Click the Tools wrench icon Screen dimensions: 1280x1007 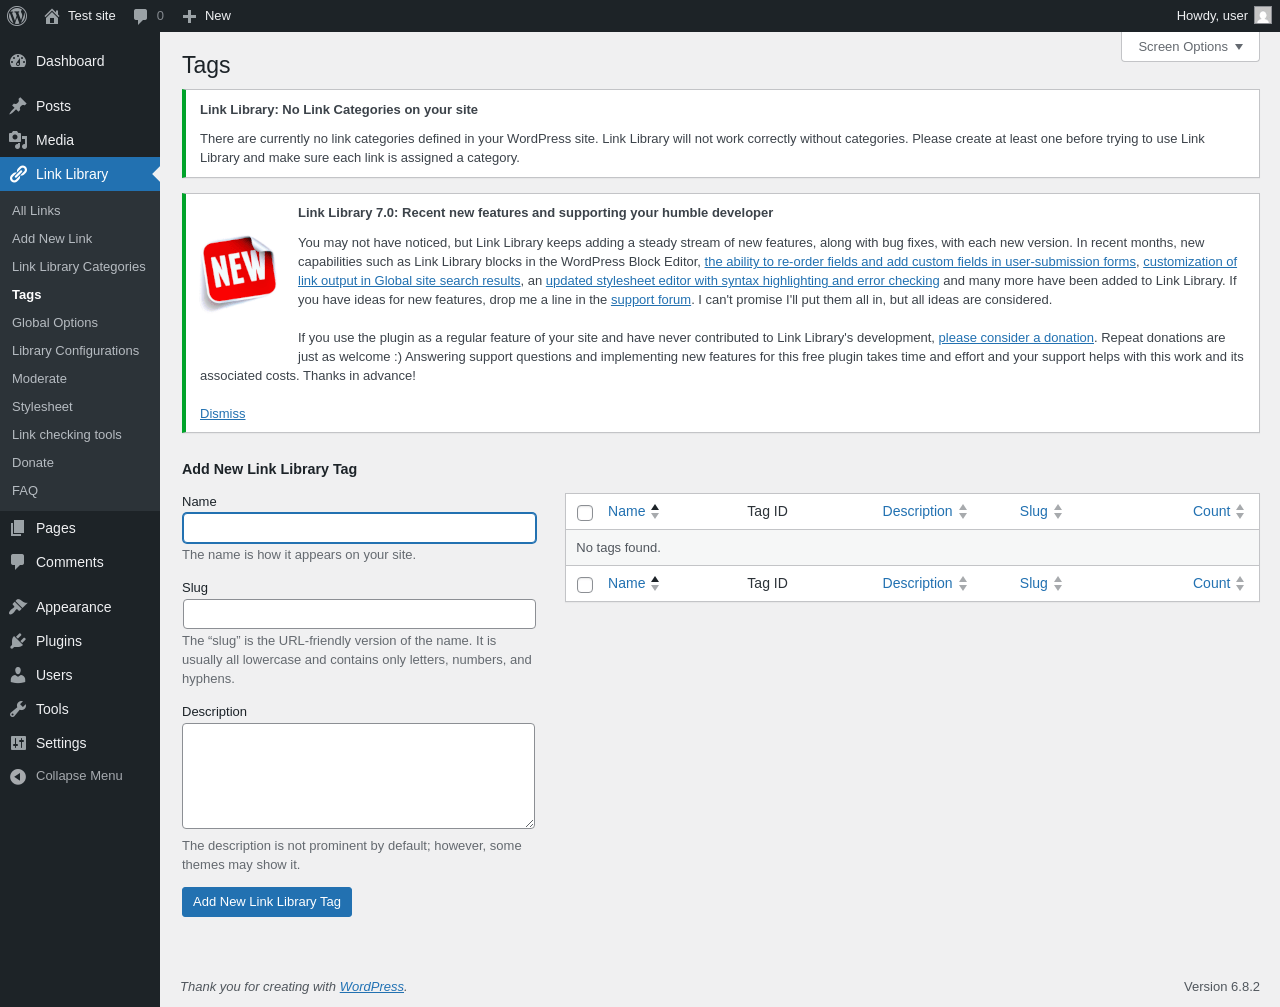click(x=18, y=709)
